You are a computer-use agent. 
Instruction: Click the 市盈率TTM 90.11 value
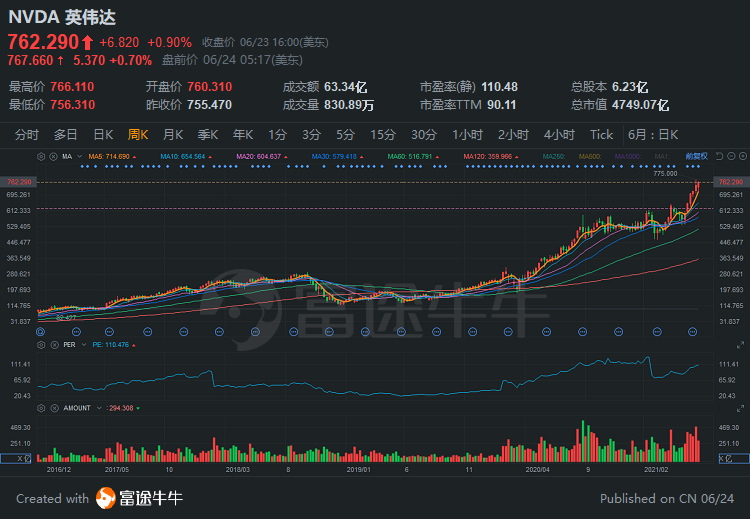(501, 105)
